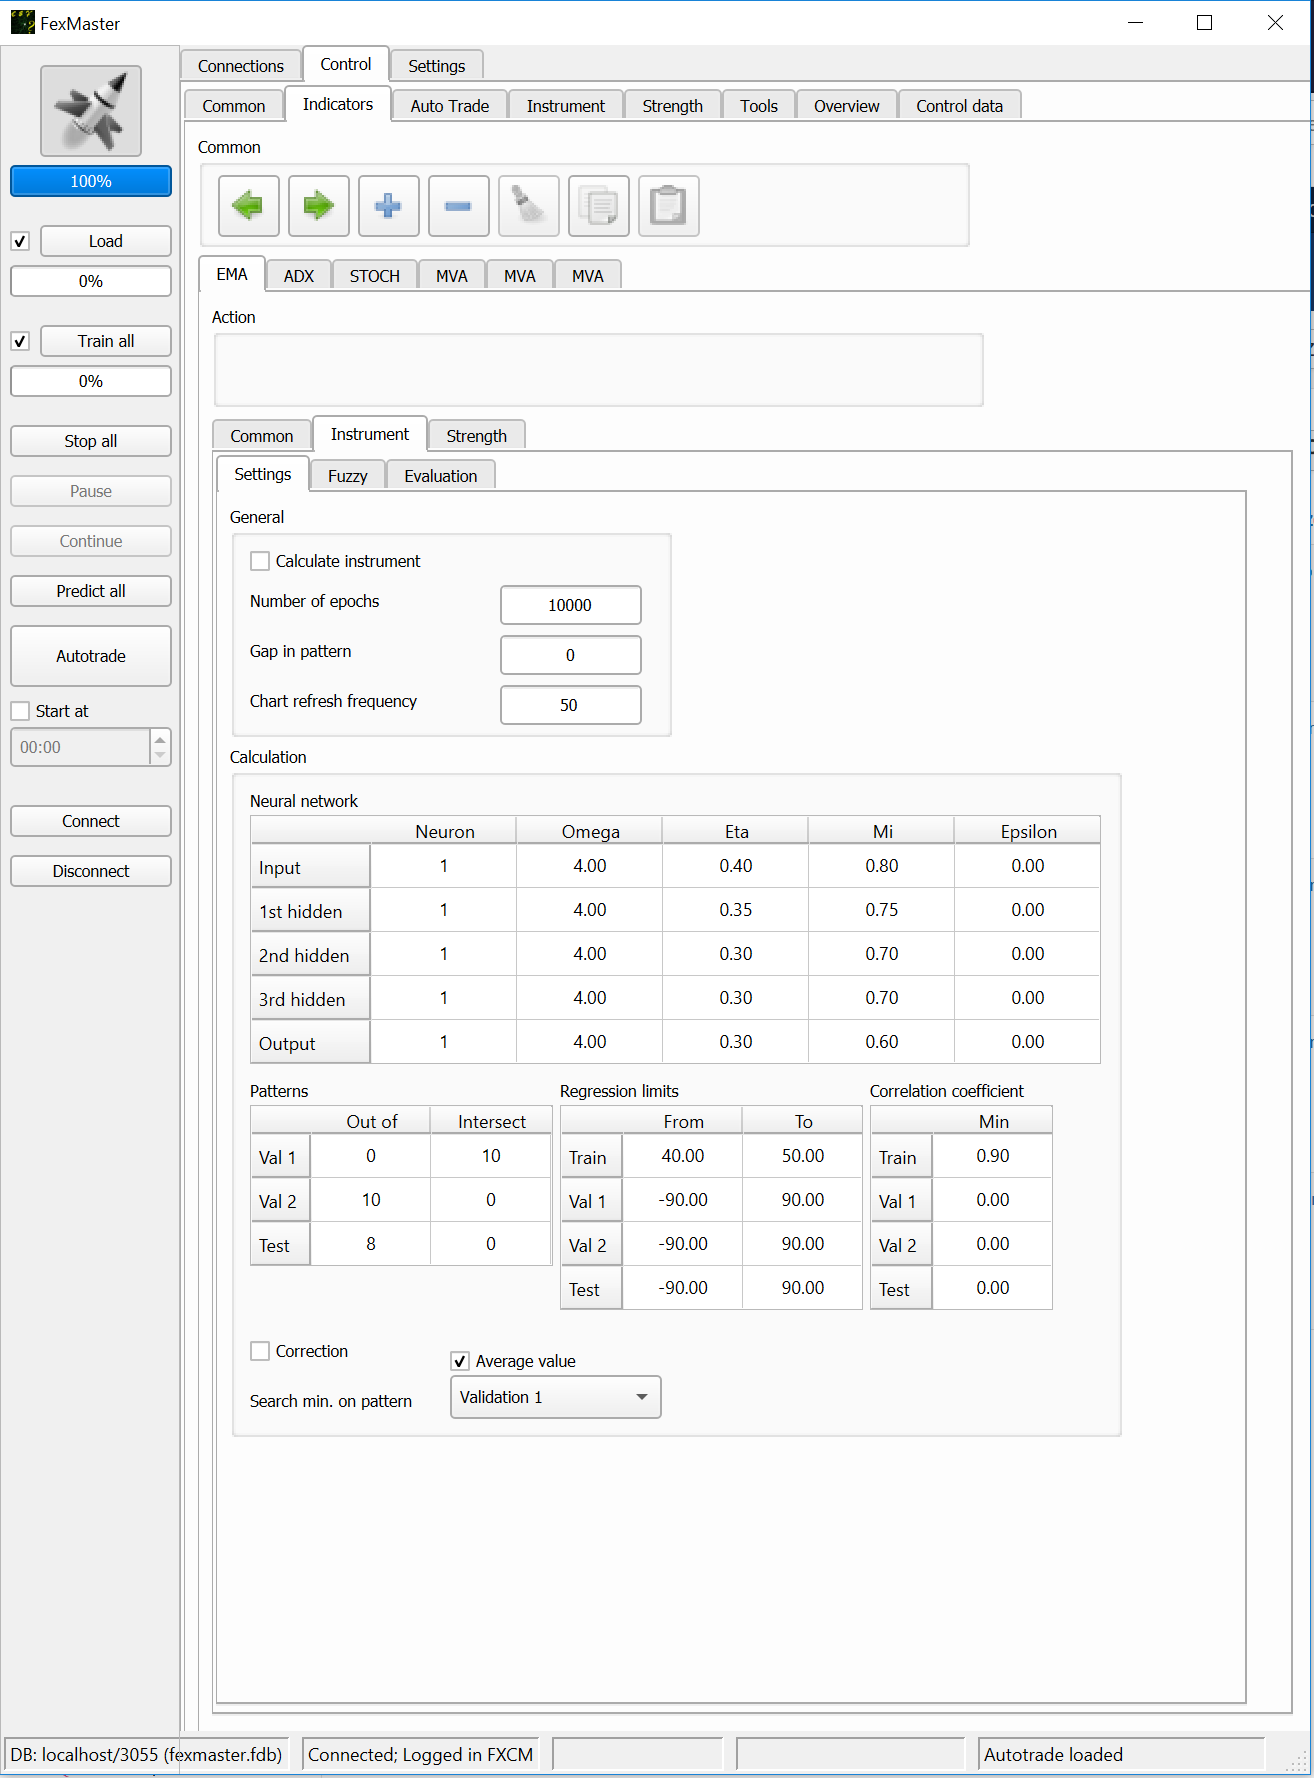Click the broom clear icon
Screen dimensions: 1314x1778
coord(528,206)
